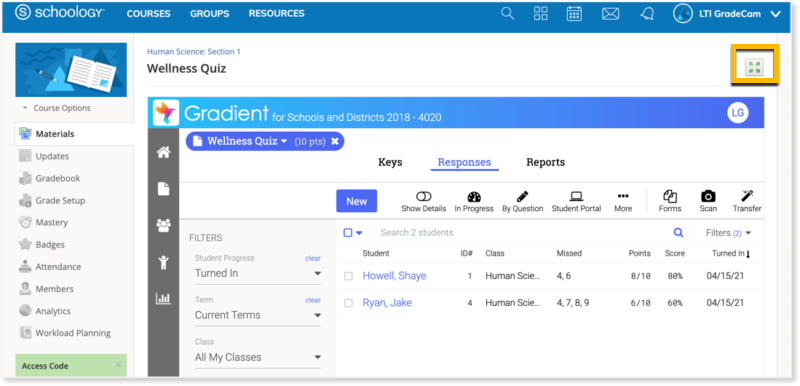Open the Term Current Terms dropdown
Image resolution: width=800 pixels, height=386 pixels.
(x=258, y=315)
